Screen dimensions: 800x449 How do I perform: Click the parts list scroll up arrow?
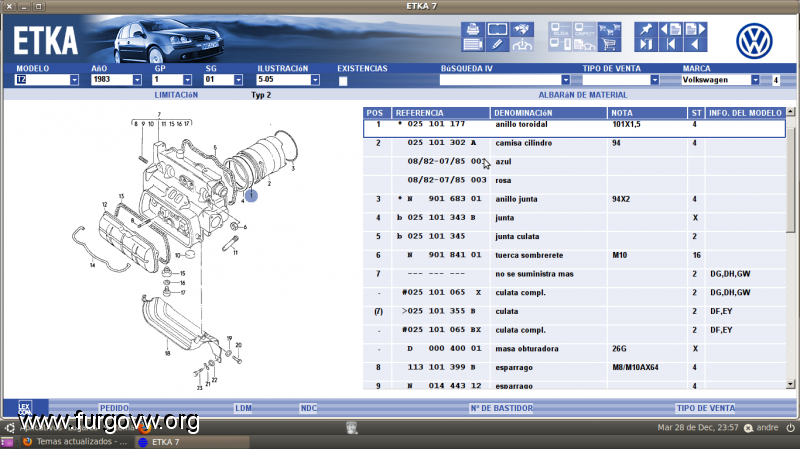click(790, 112)
